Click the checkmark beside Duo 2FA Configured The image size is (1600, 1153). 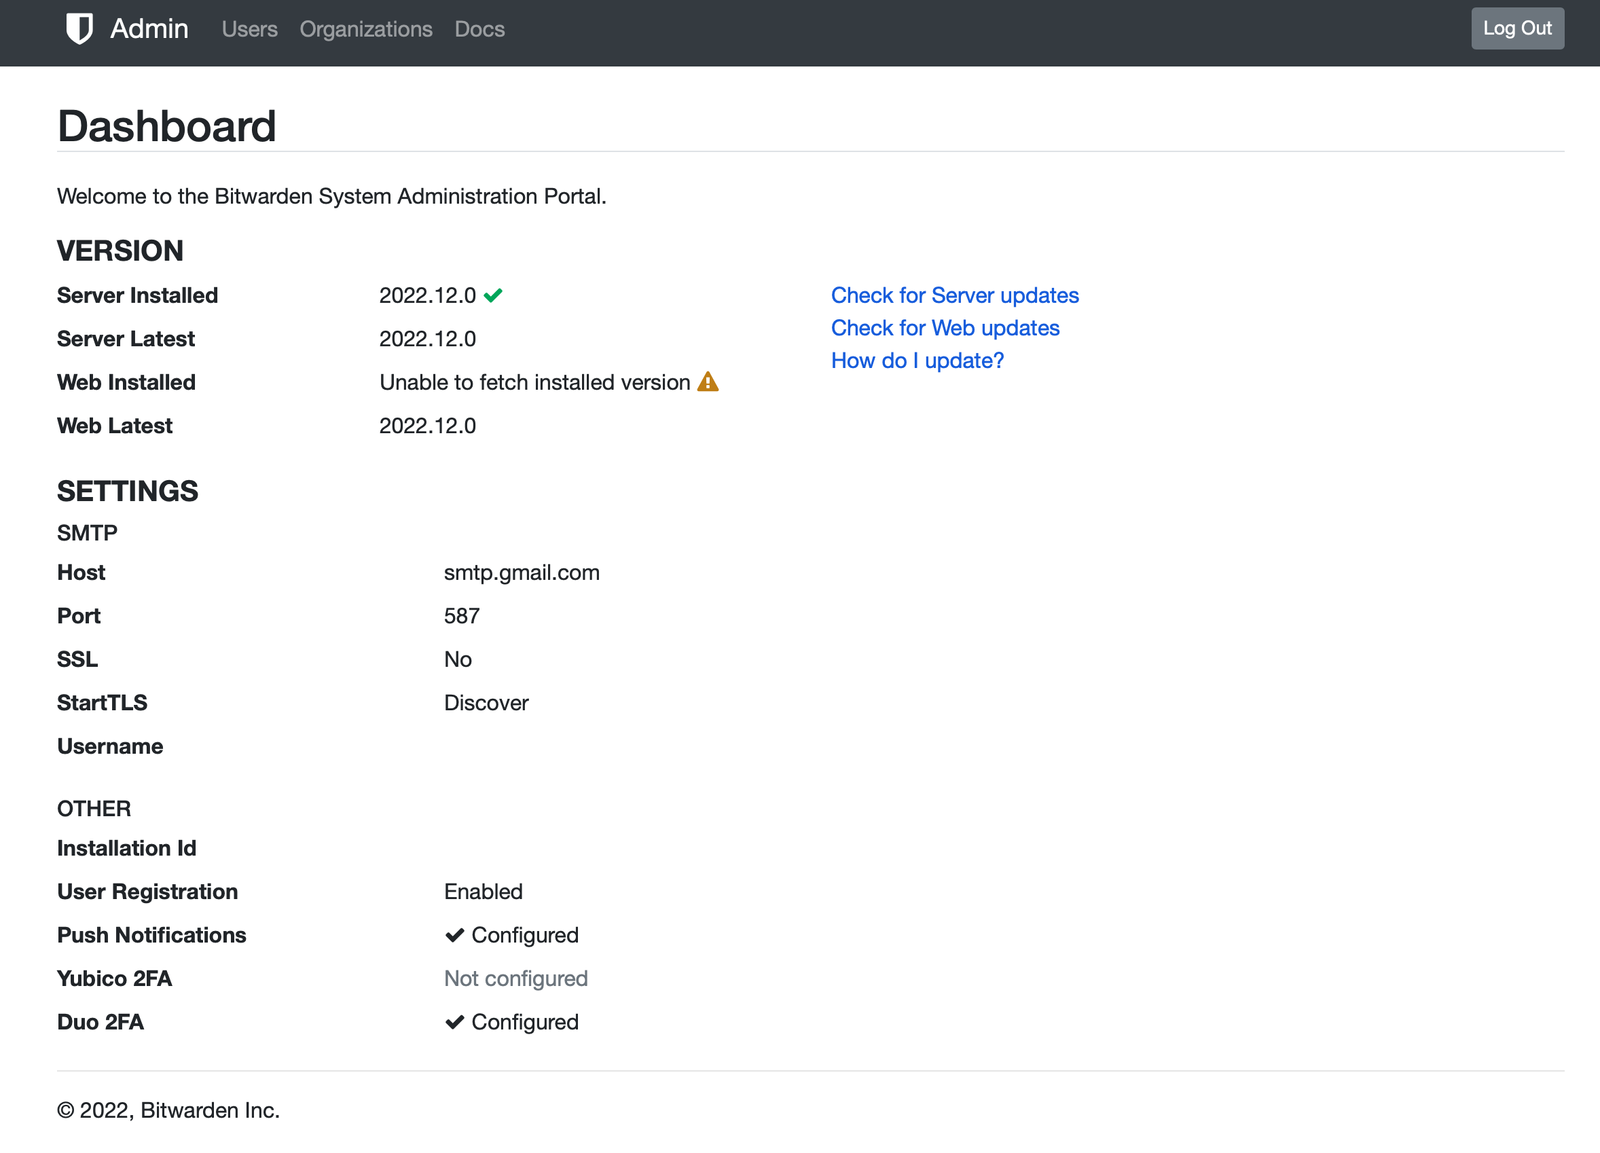point(455,1021)
